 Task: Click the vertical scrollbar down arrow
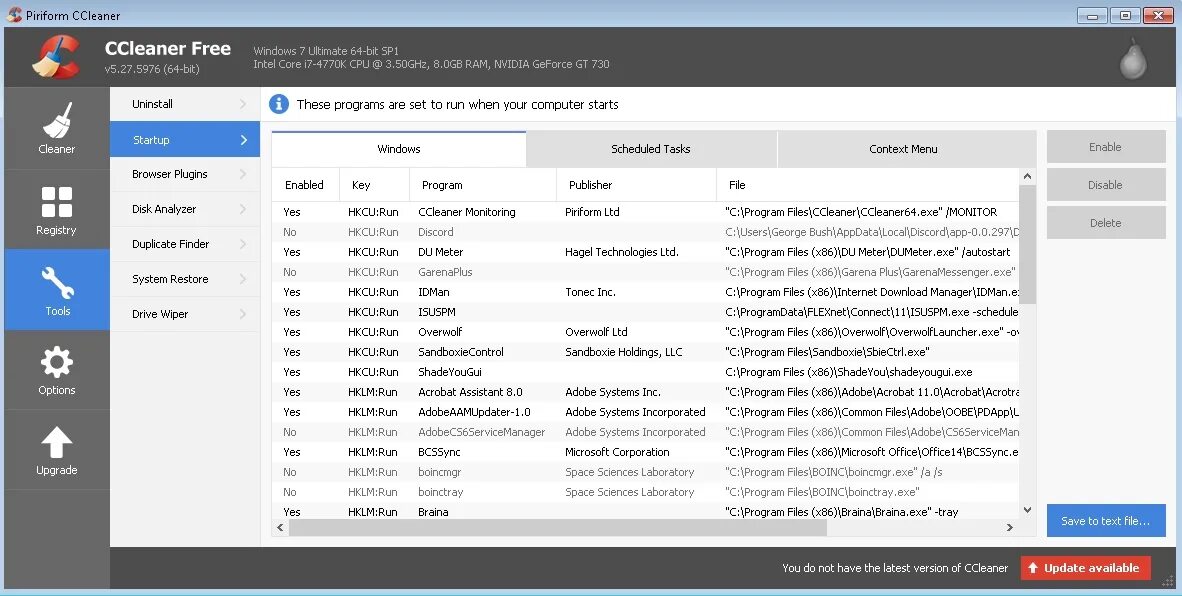point(1027,510)
